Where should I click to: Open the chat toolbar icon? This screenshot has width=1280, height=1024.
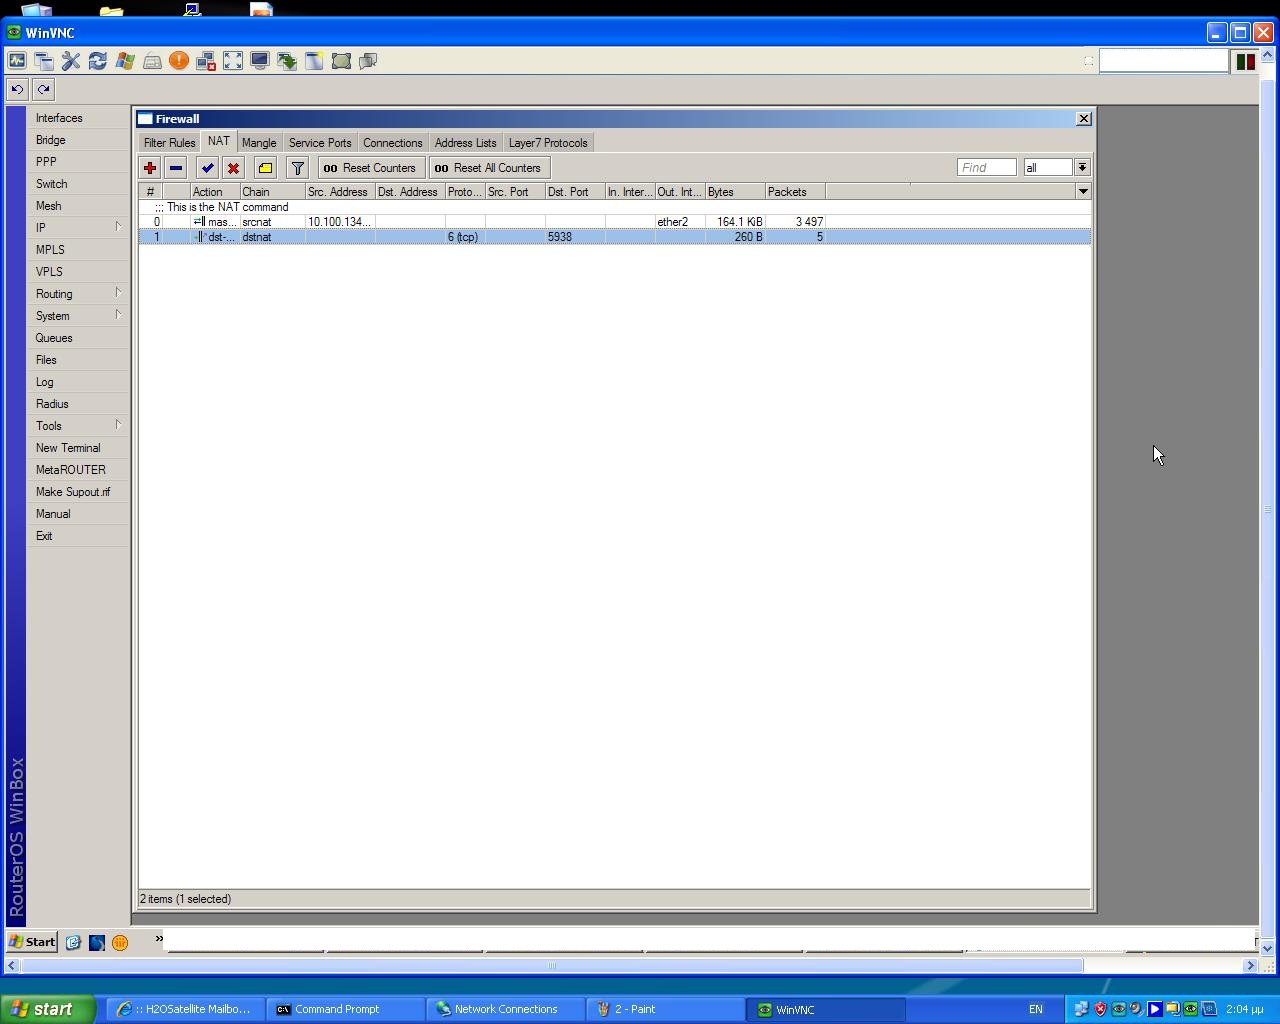point(368,61)
